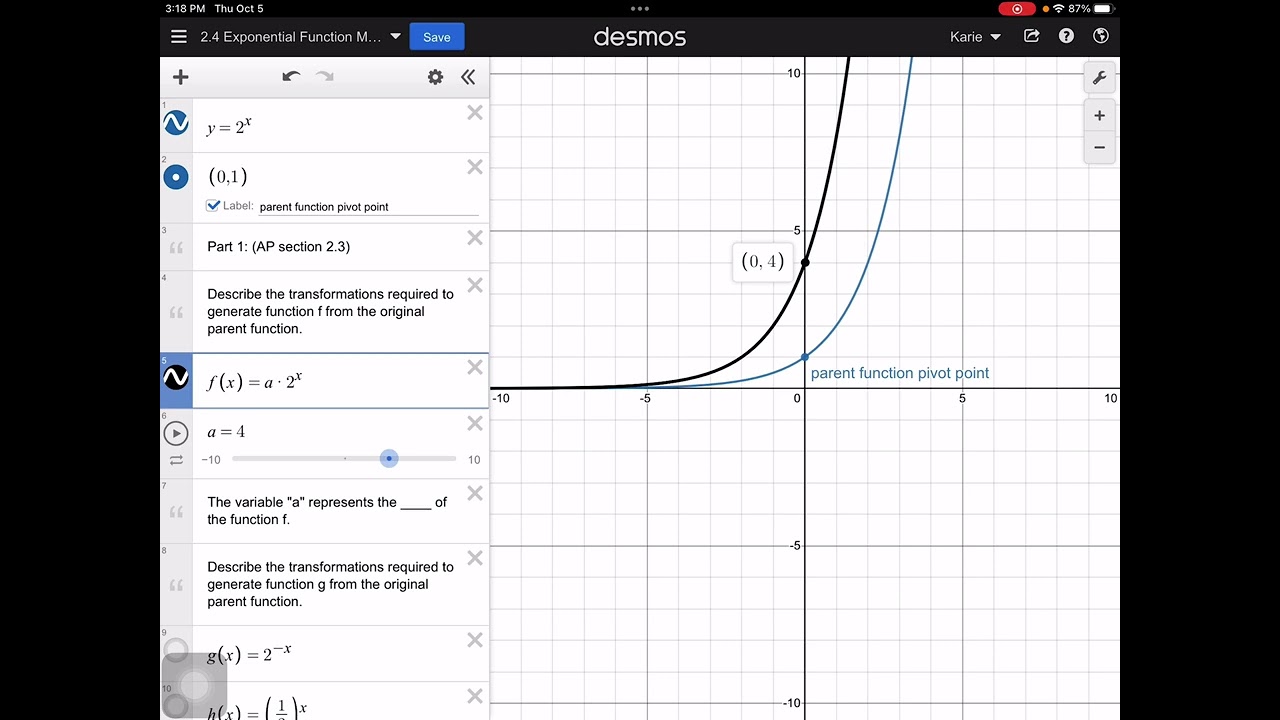Screen dimensions: 1280x720
Task: Delete the f(x) expression
Action: click(475, 367)
